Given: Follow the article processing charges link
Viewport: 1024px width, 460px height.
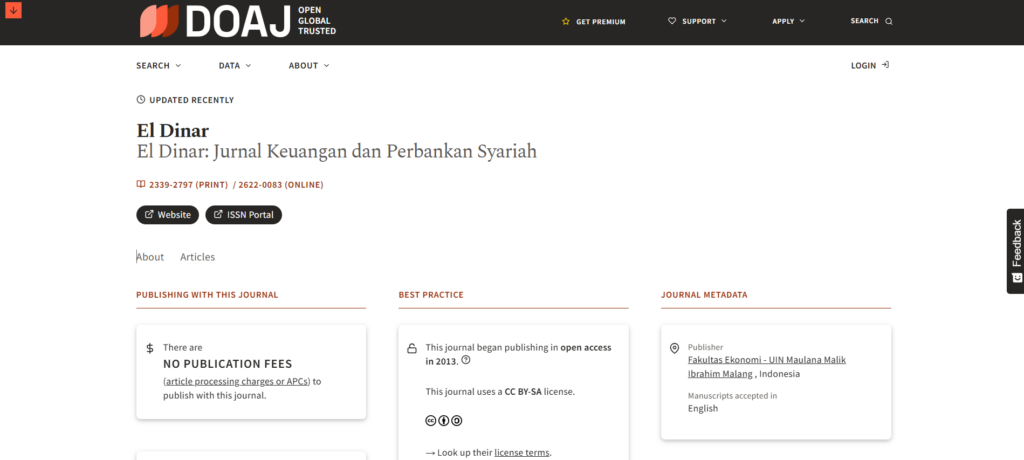Looking at the screenshot, I should click(x=236, y=381).
